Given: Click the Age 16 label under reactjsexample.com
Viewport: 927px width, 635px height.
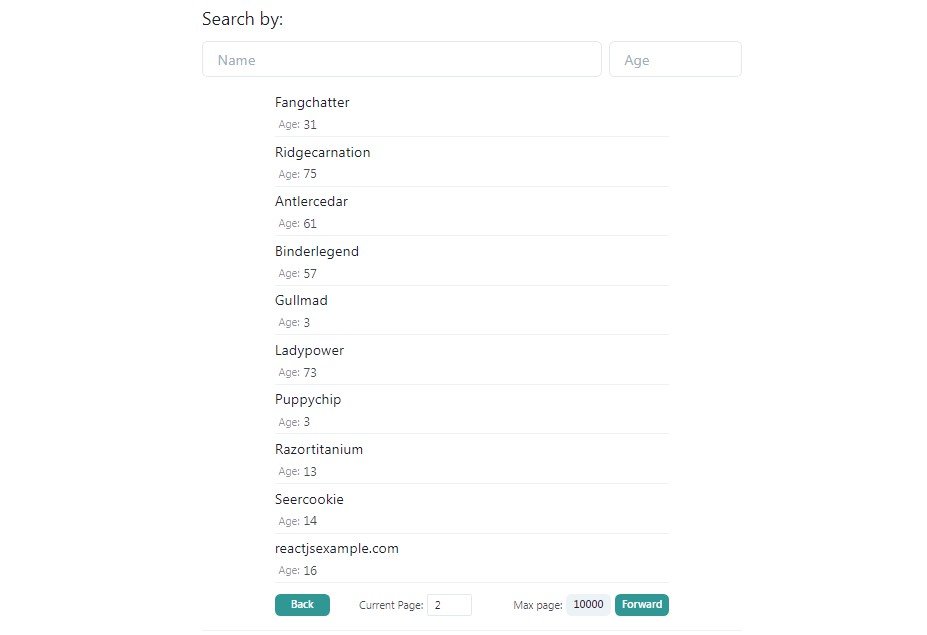Looking at the screenshot, I should [294, 570].
